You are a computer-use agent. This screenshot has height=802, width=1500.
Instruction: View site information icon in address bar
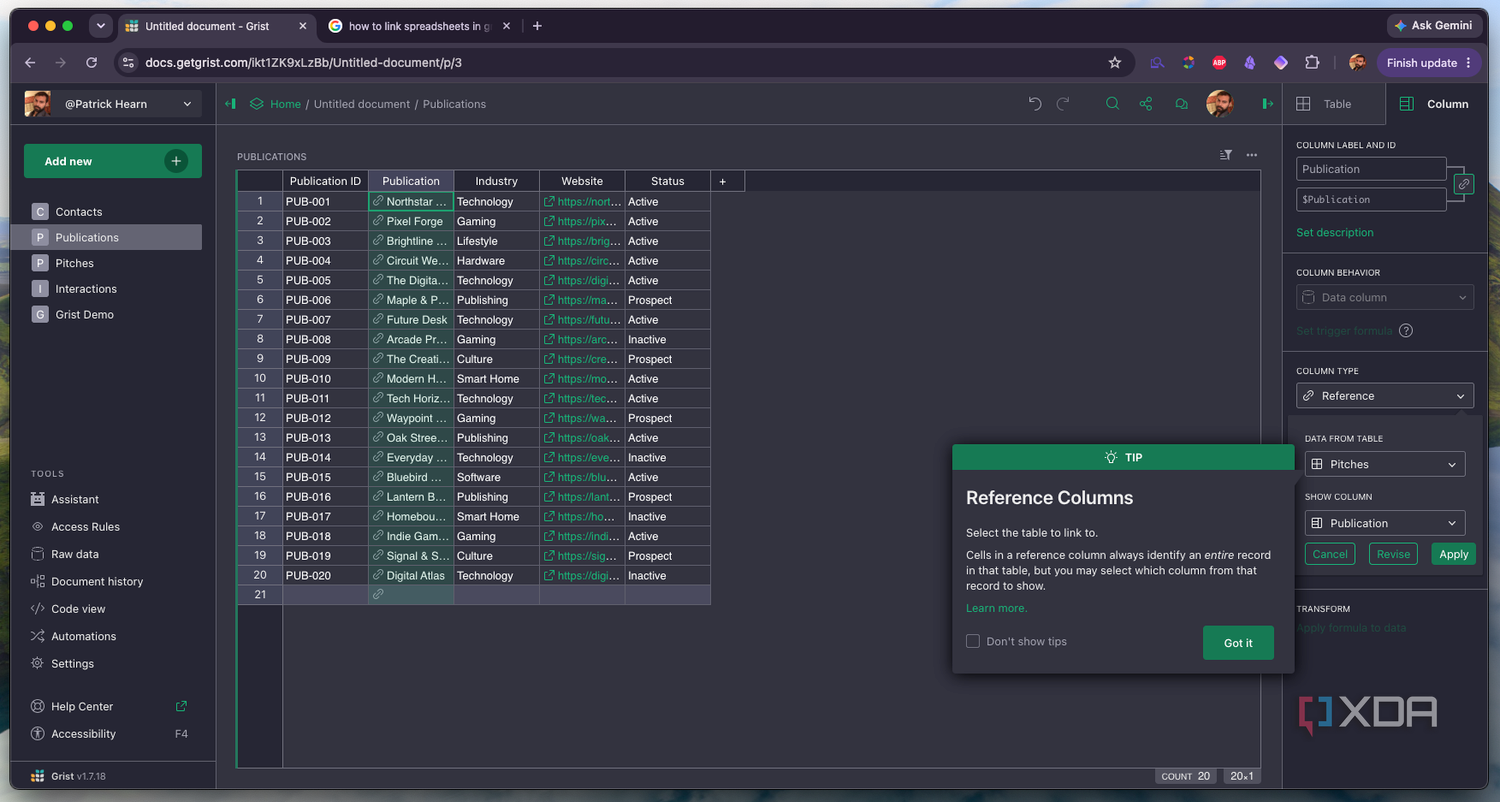[x=128, y=62]
